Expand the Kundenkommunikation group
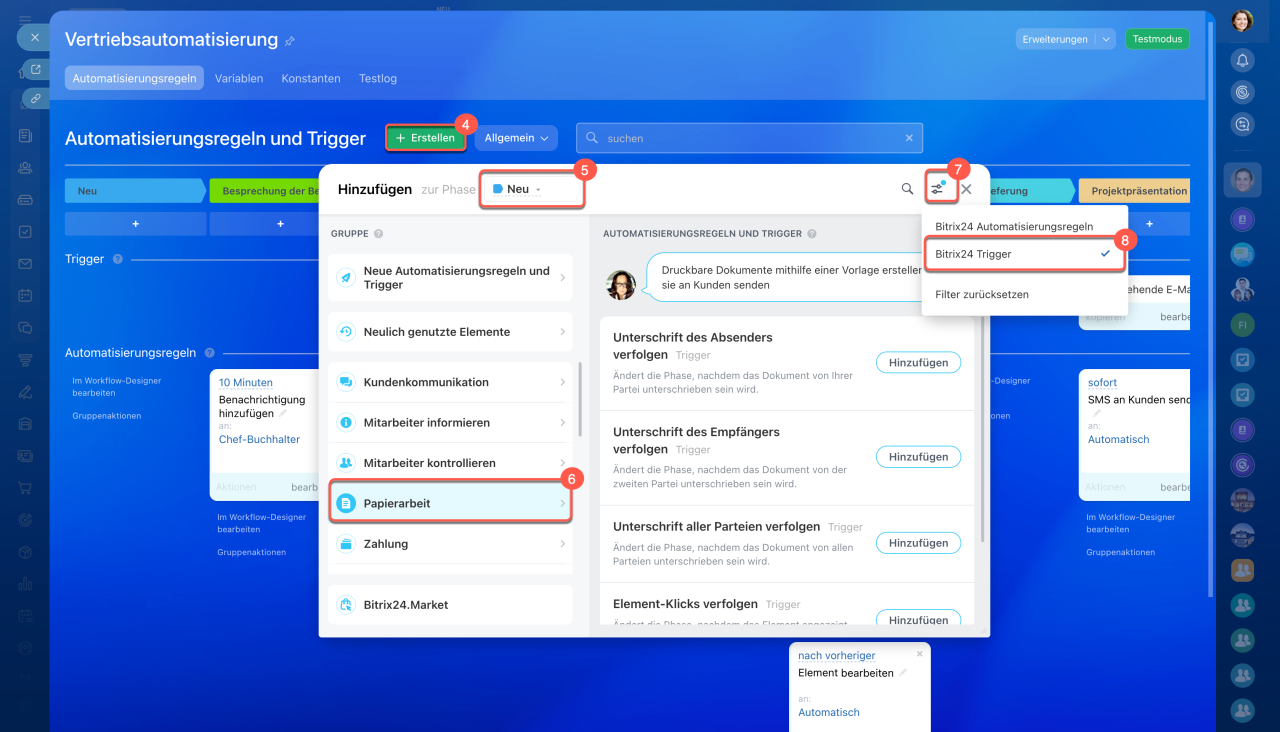 point(450,382)
